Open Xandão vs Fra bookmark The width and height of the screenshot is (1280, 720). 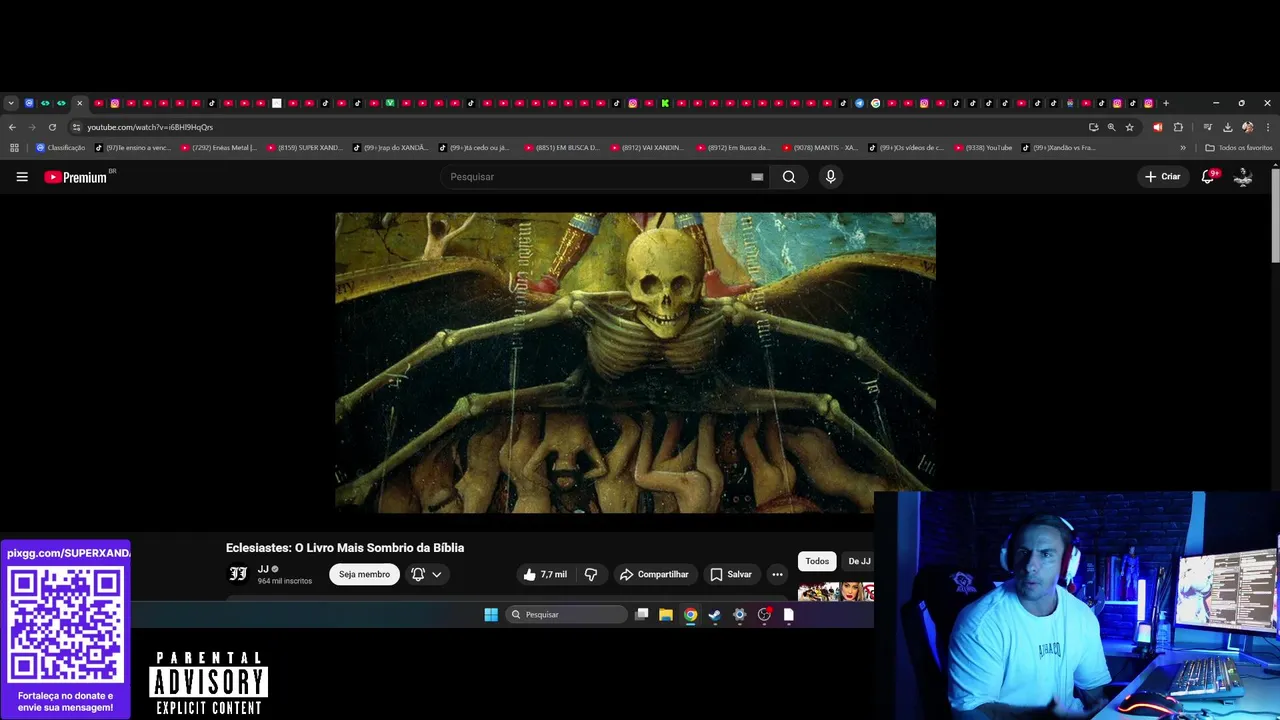pos(1059,148)
